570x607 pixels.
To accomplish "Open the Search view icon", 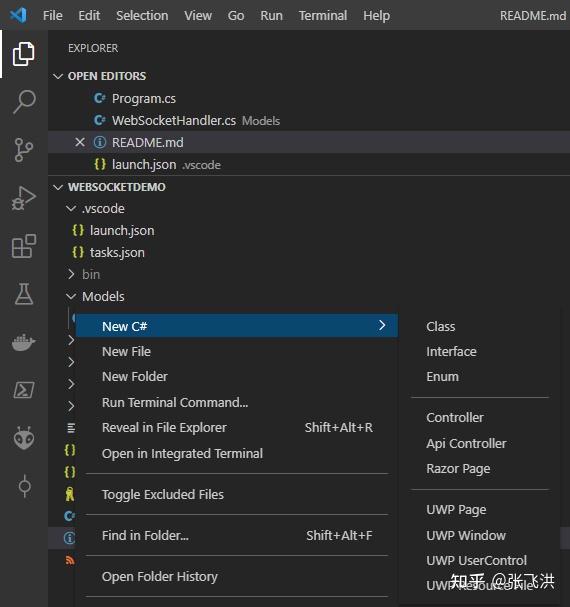I will 24,102.
